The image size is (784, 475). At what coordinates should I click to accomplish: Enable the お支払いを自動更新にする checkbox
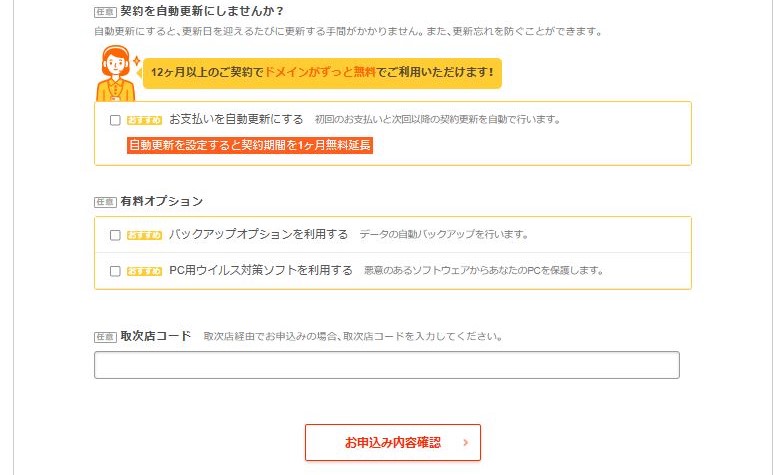(x=115, y=120)
